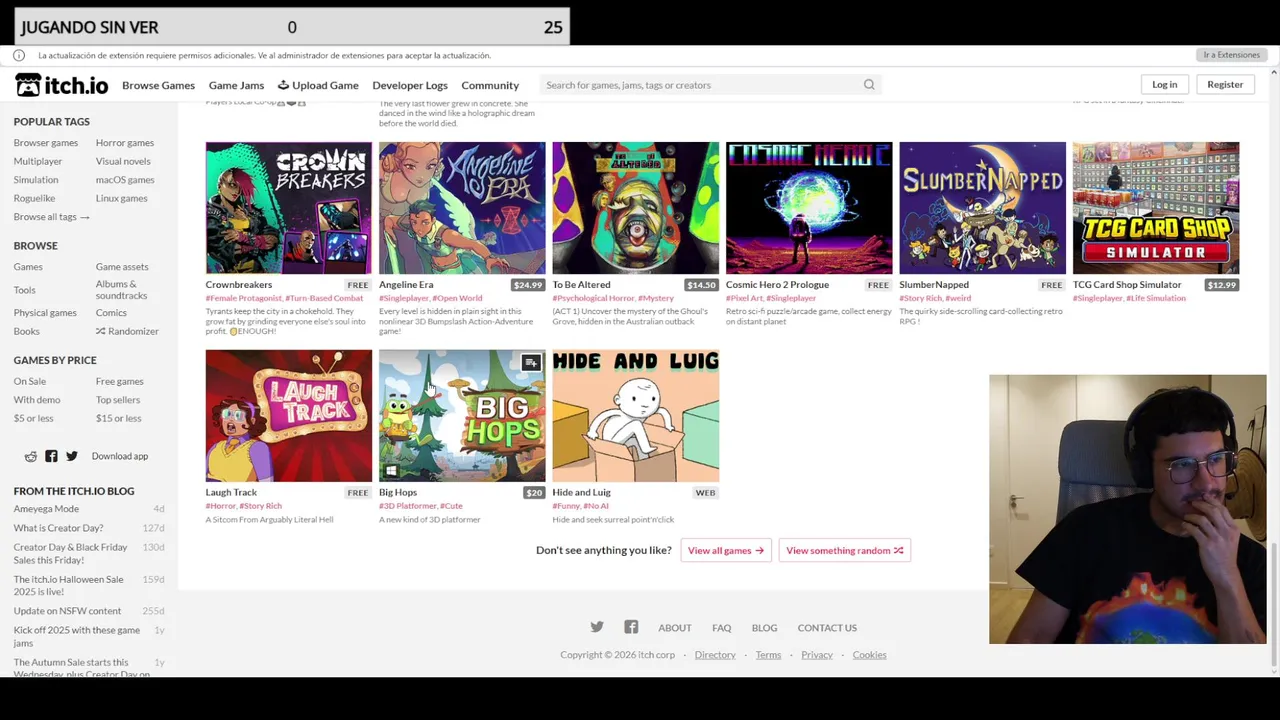Click the info icon in the extension notice

[x=19, y=55]
